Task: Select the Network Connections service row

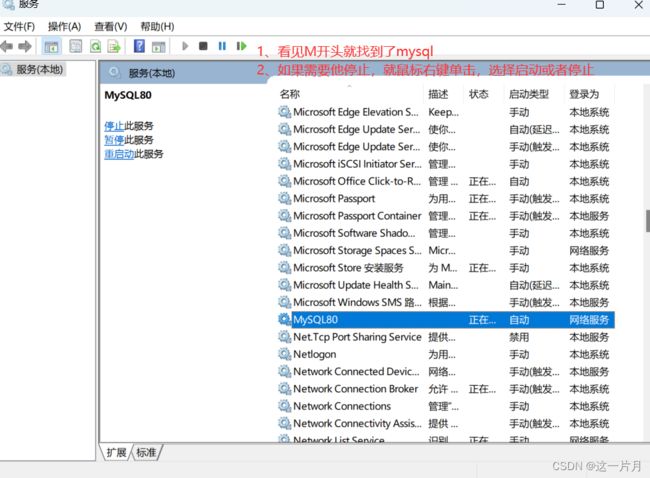Action: point(446,406)
